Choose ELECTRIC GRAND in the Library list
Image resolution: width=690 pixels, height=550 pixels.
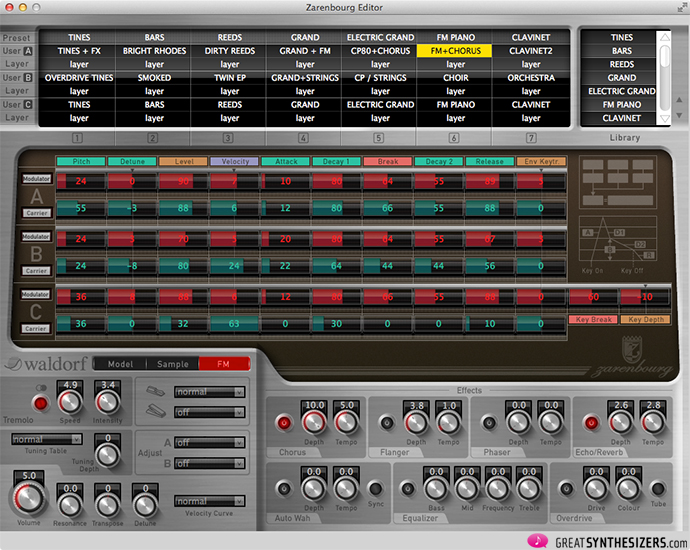pos(620,91)
